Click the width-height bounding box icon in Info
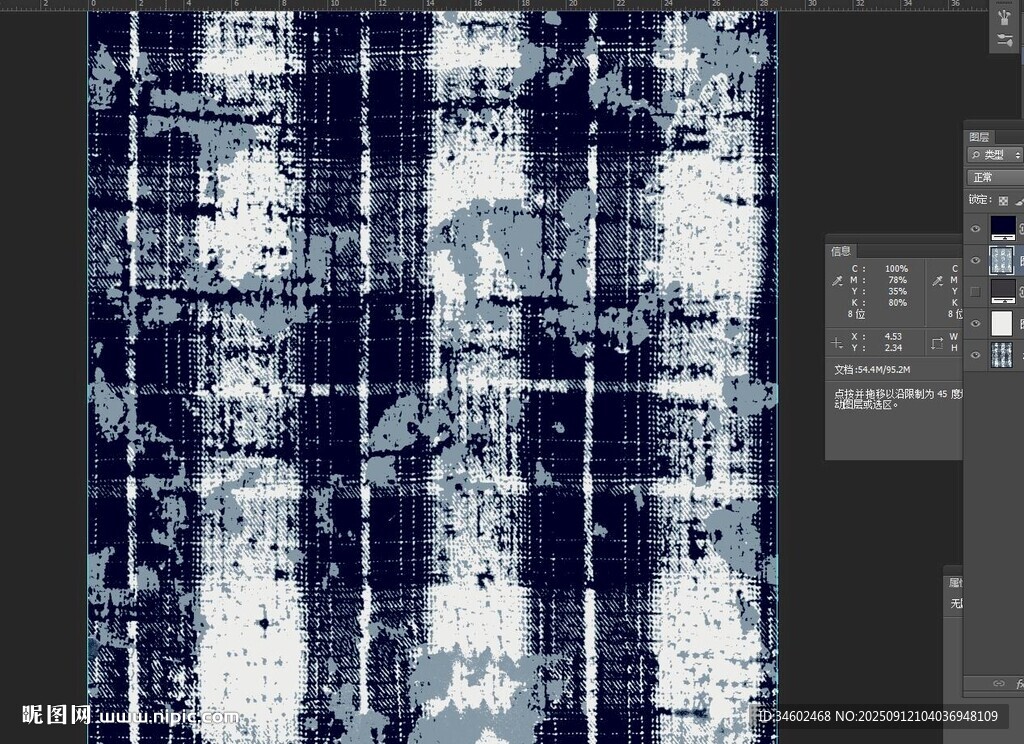 [x=937, y=342]
